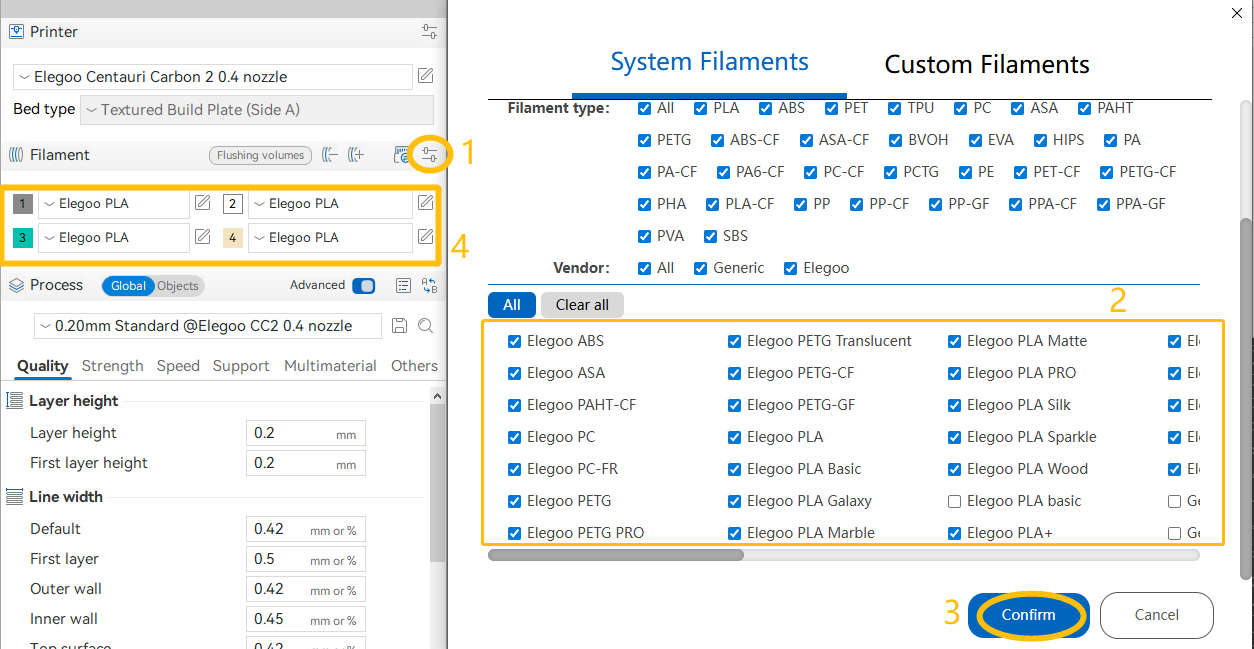Edit filament 1 preset with pencil icon
This screenshot has width=1254, height=649.
tap(202, 204)
